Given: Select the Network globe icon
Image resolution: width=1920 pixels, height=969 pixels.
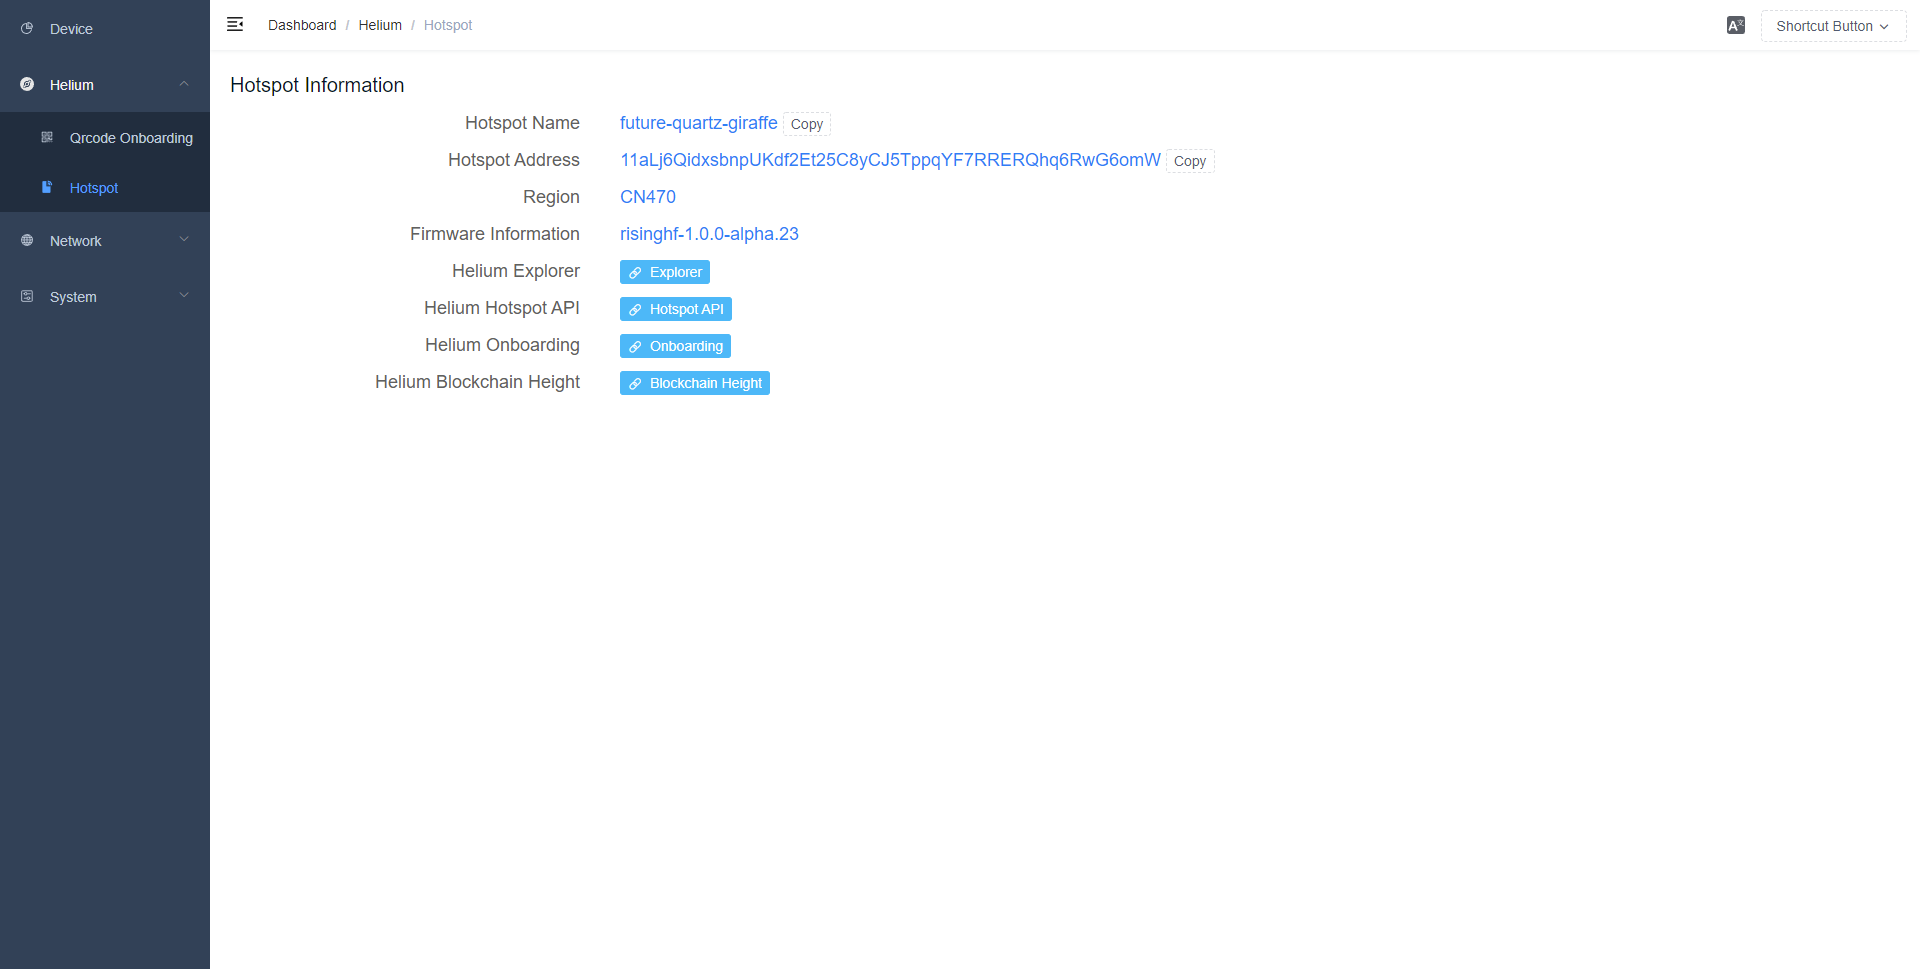Looking at the screenshot, I should coord(26,240).
